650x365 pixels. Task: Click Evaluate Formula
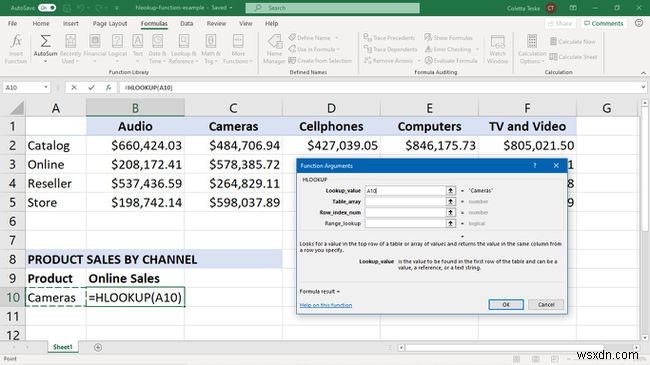coord(451,61)
